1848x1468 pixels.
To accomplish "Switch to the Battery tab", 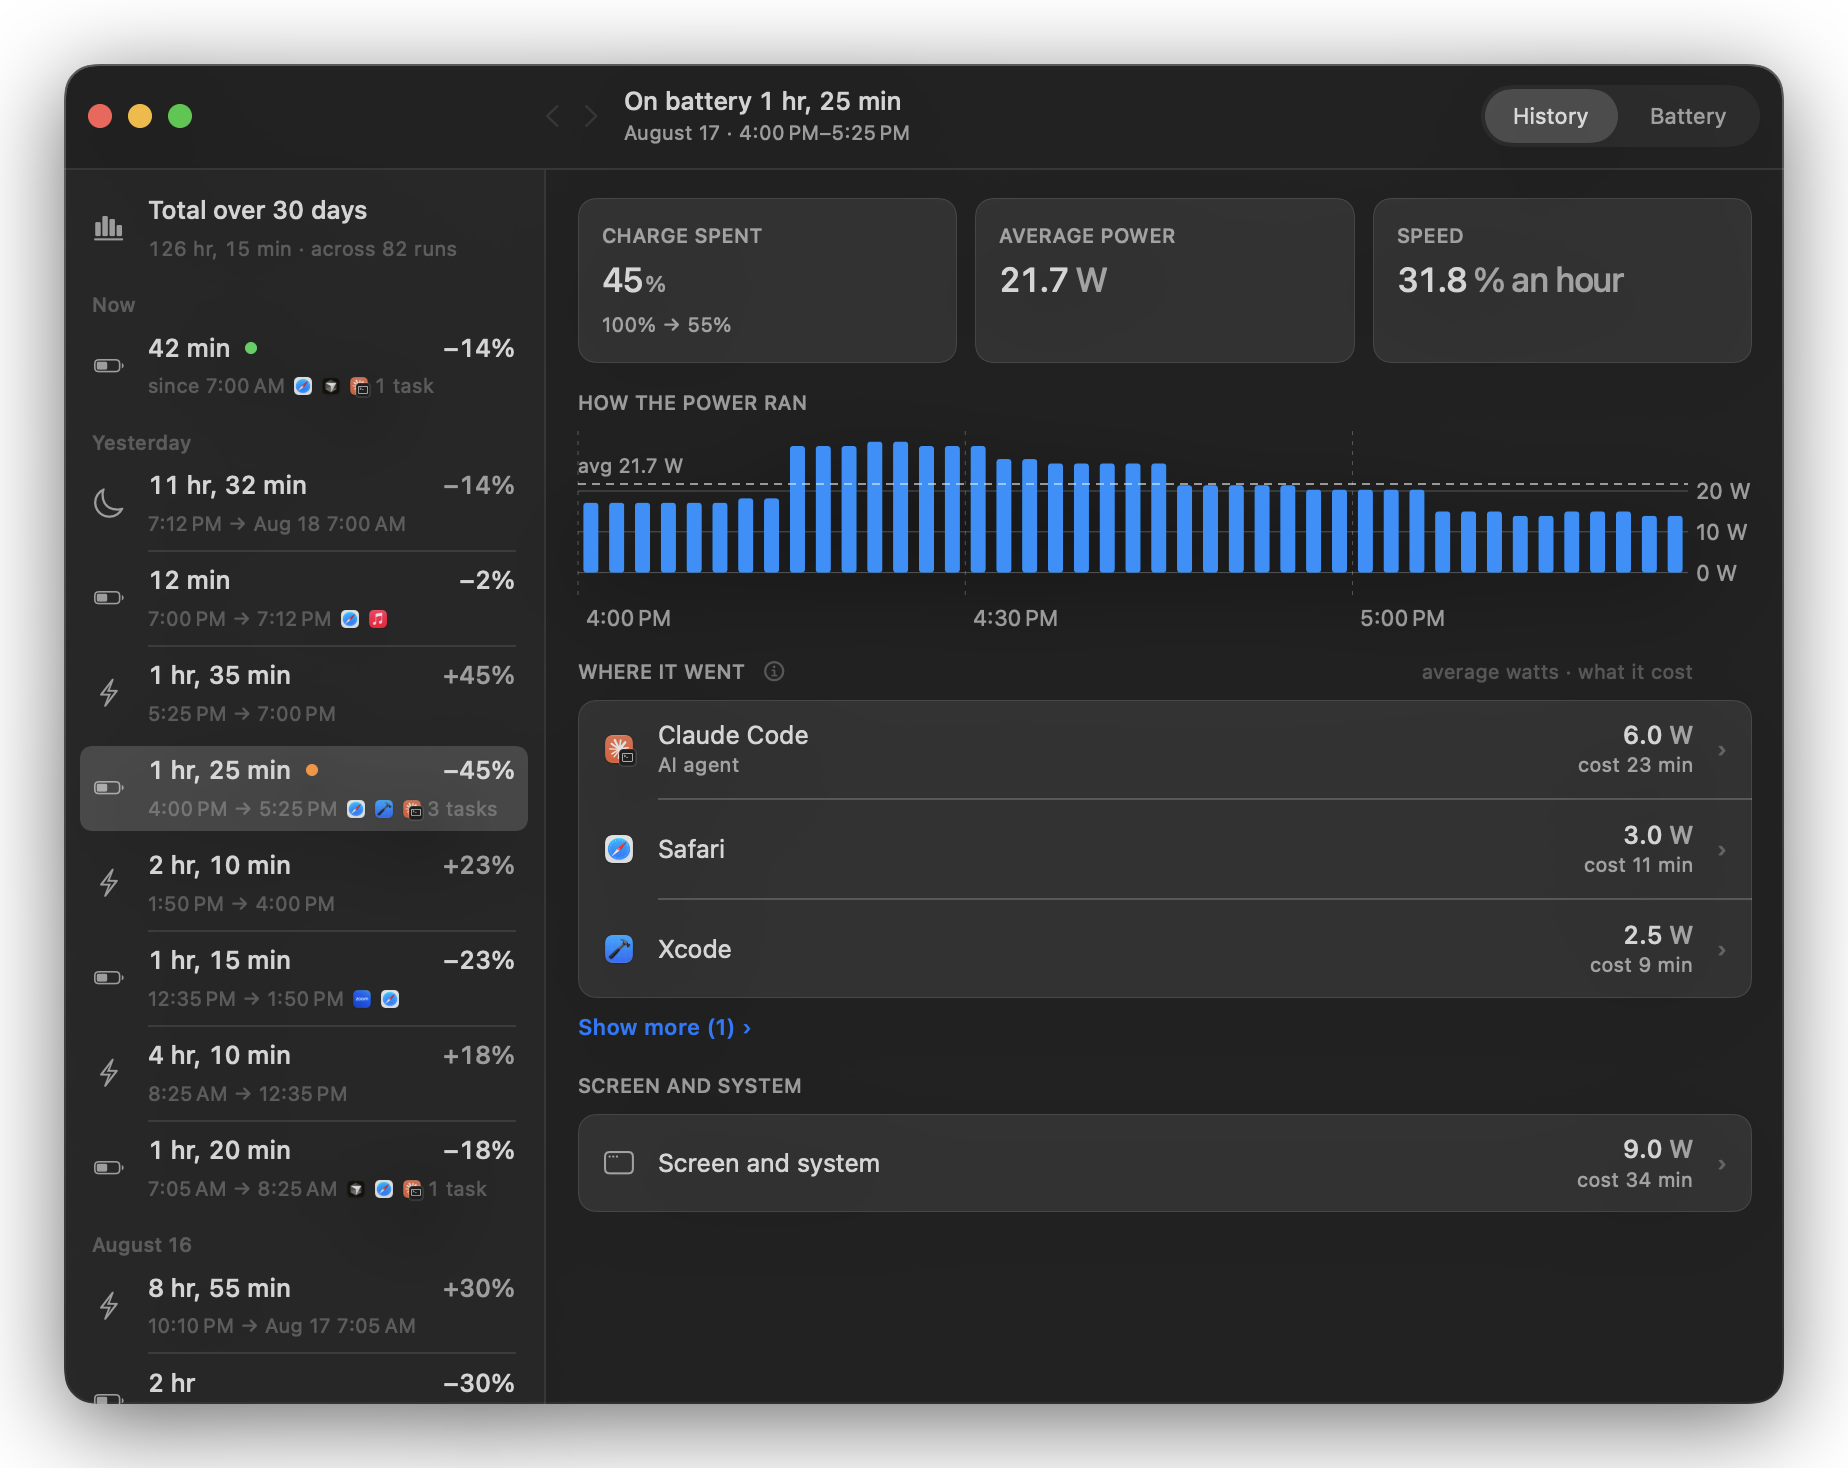I will point(1687,116).
